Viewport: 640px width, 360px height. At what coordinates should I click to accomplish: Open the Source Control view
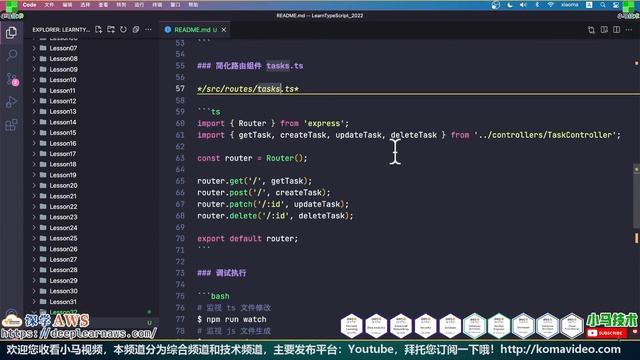[x=11, y=79]
